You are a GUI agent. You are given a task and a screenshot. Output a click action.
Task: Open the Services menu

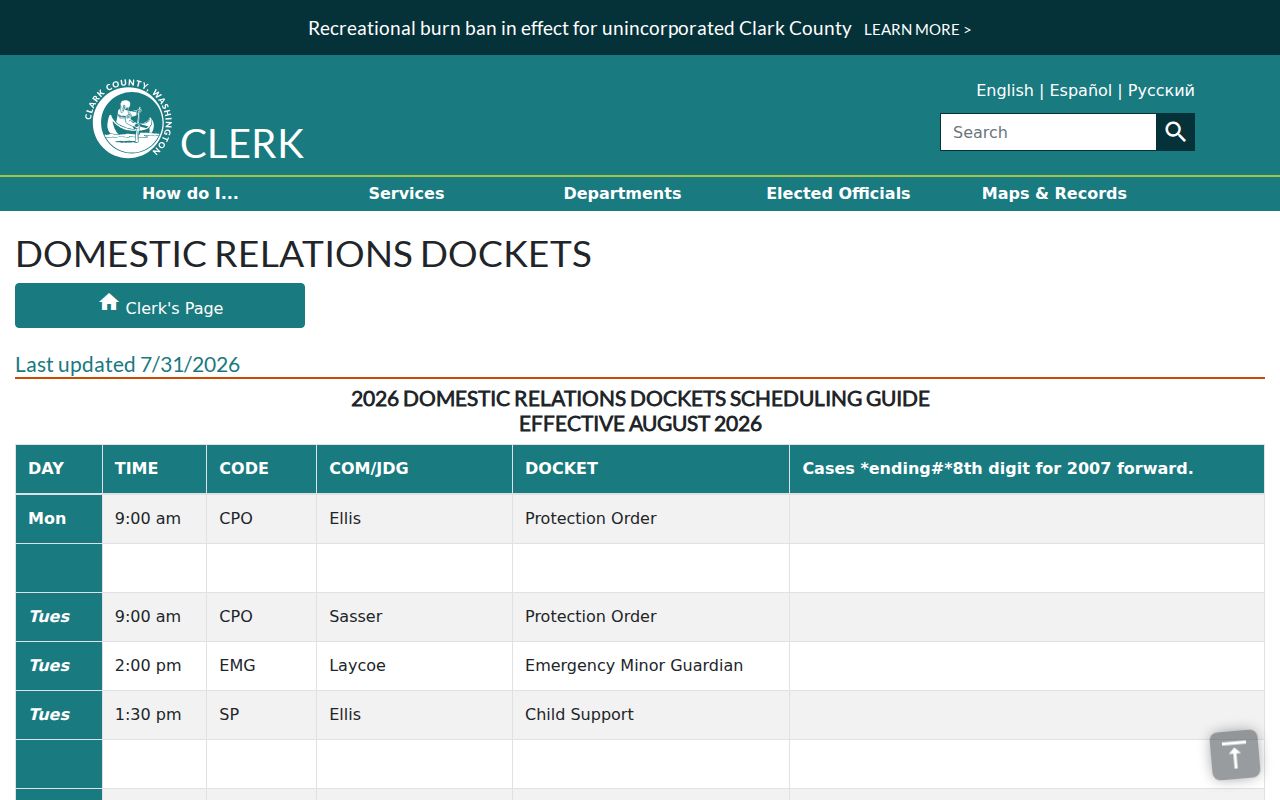pyautogui.click(x=406, y=194)
